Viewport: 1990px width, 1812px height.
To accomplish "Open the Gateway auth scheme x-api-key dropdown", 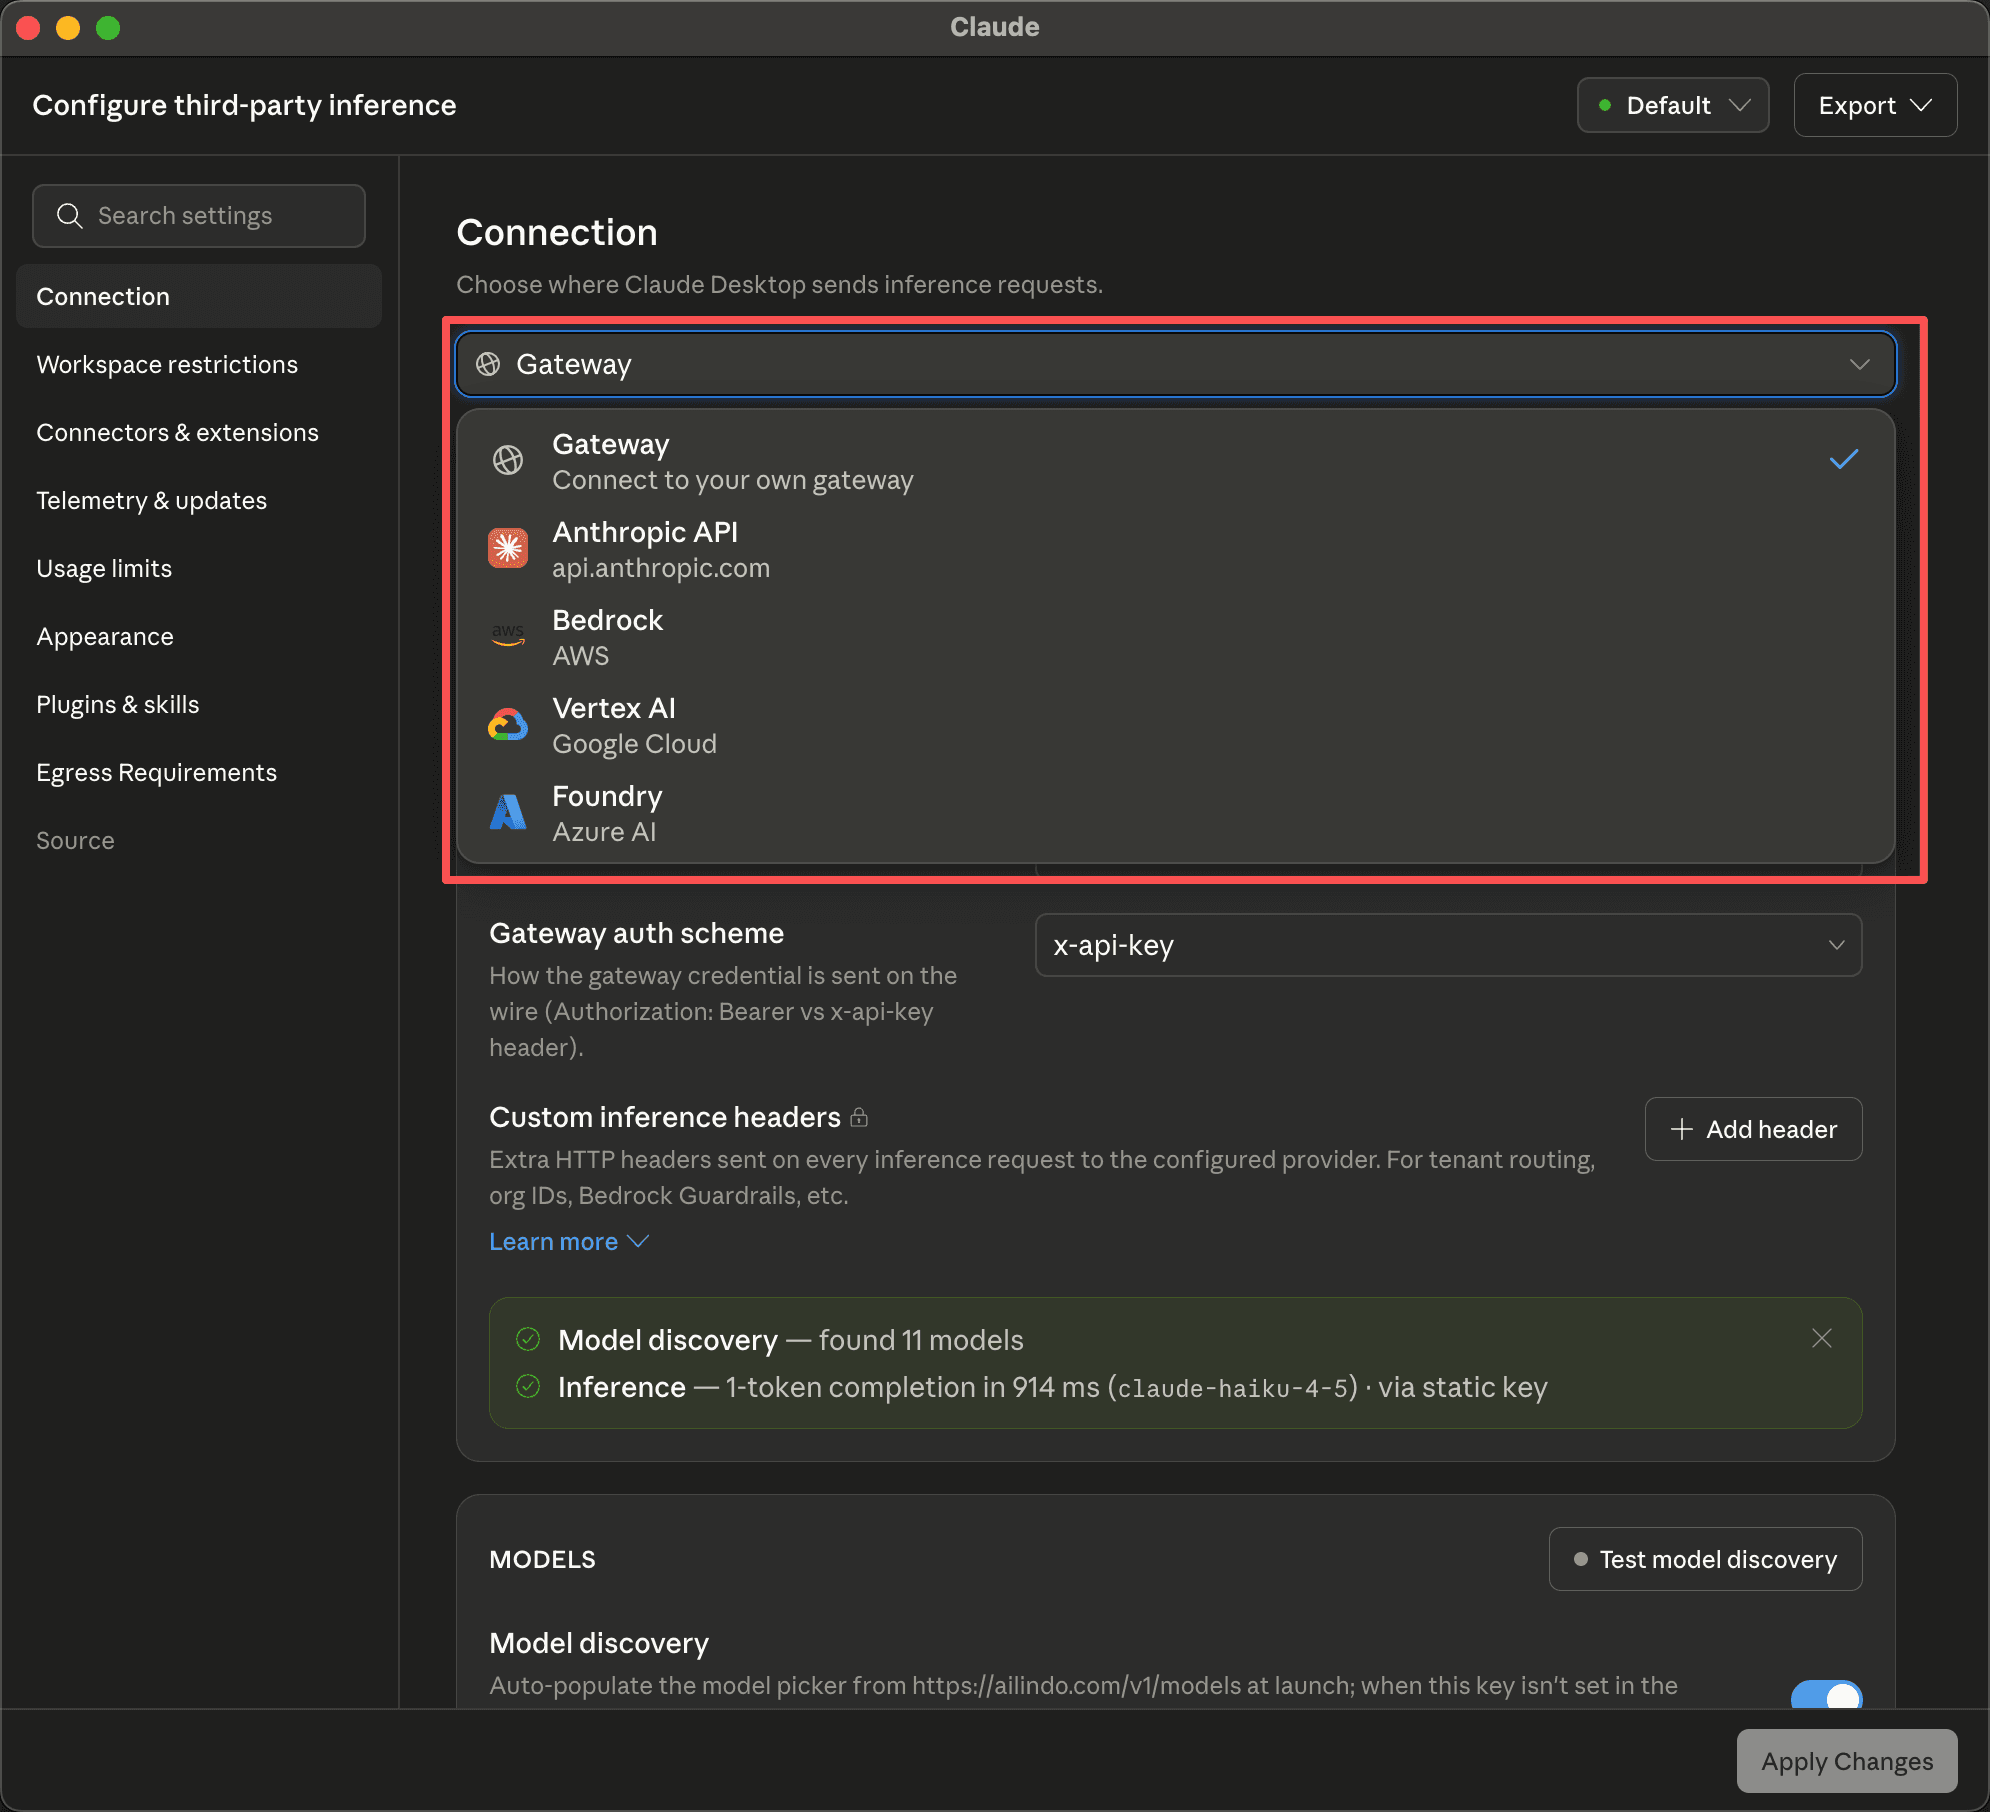I will point(1448,945).
